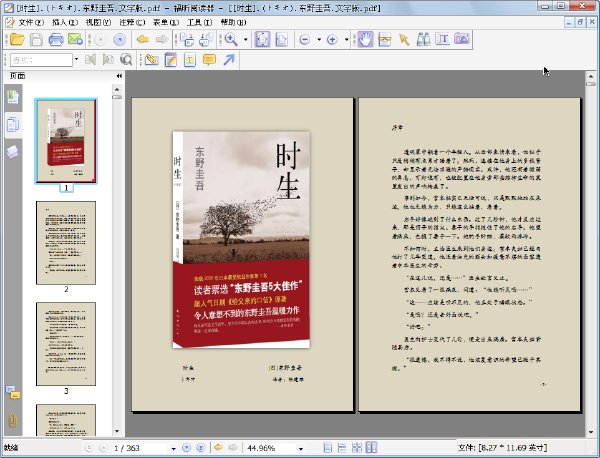This screenshot has width=600, height=458.
Task: Select page 1 thumbnail
Action: 66,141
